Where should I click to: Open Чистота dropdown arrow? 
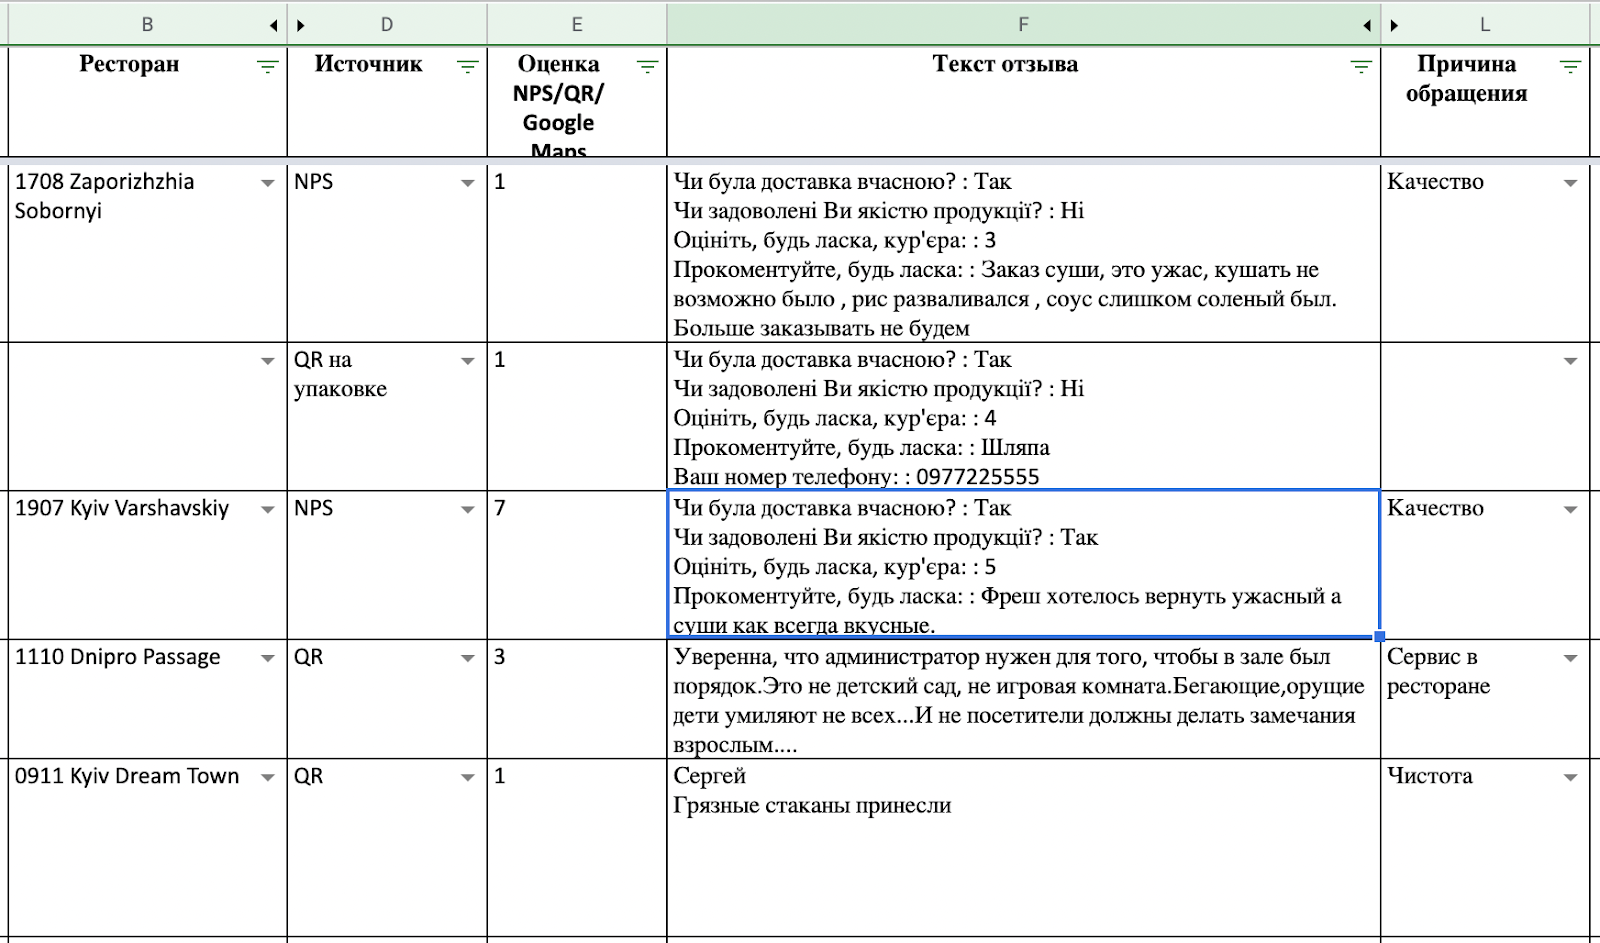coord(1570,778)
